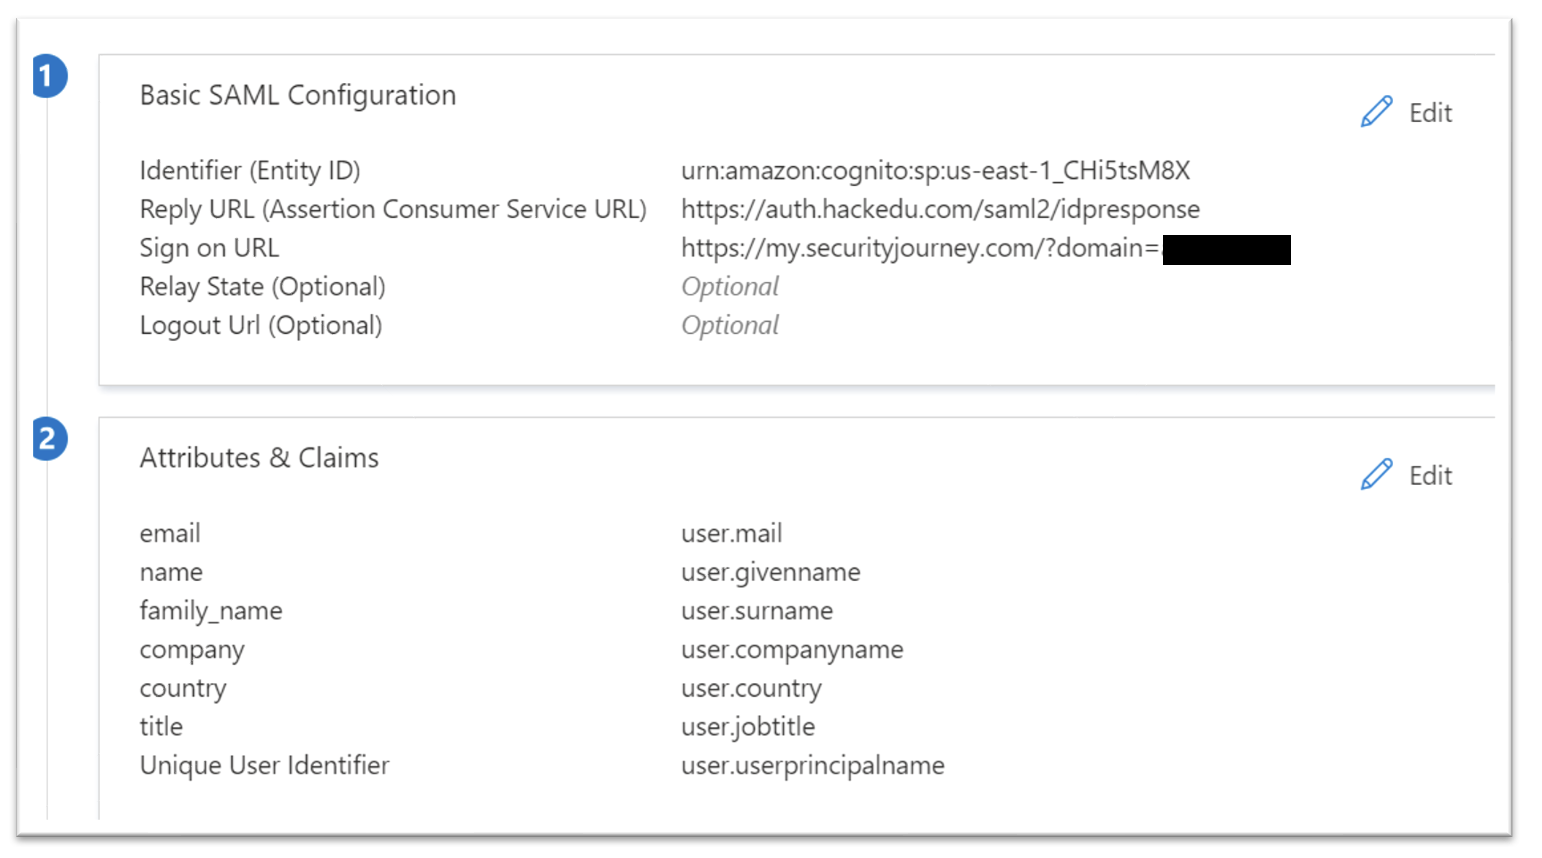Click the country claim label
Screen dimensions: 1542x858
[x=183, y=689]
